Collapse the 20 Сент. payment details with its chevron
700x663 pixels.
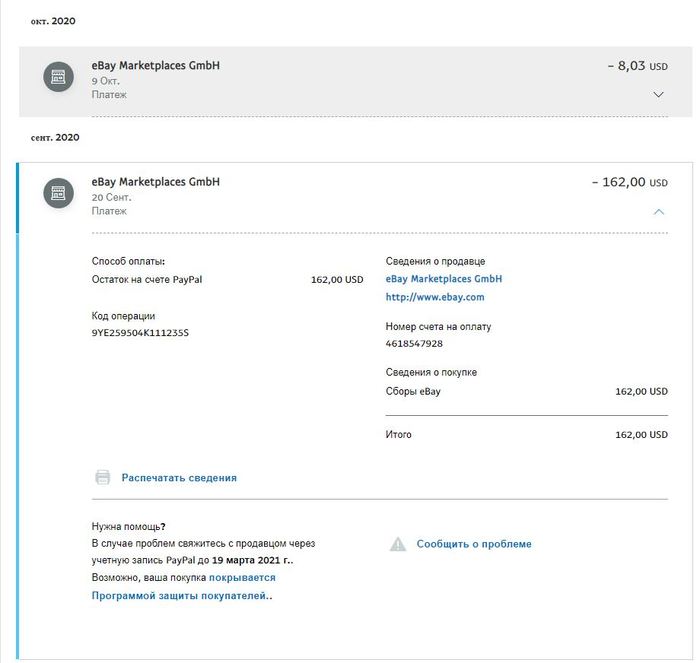pos(658,212)
